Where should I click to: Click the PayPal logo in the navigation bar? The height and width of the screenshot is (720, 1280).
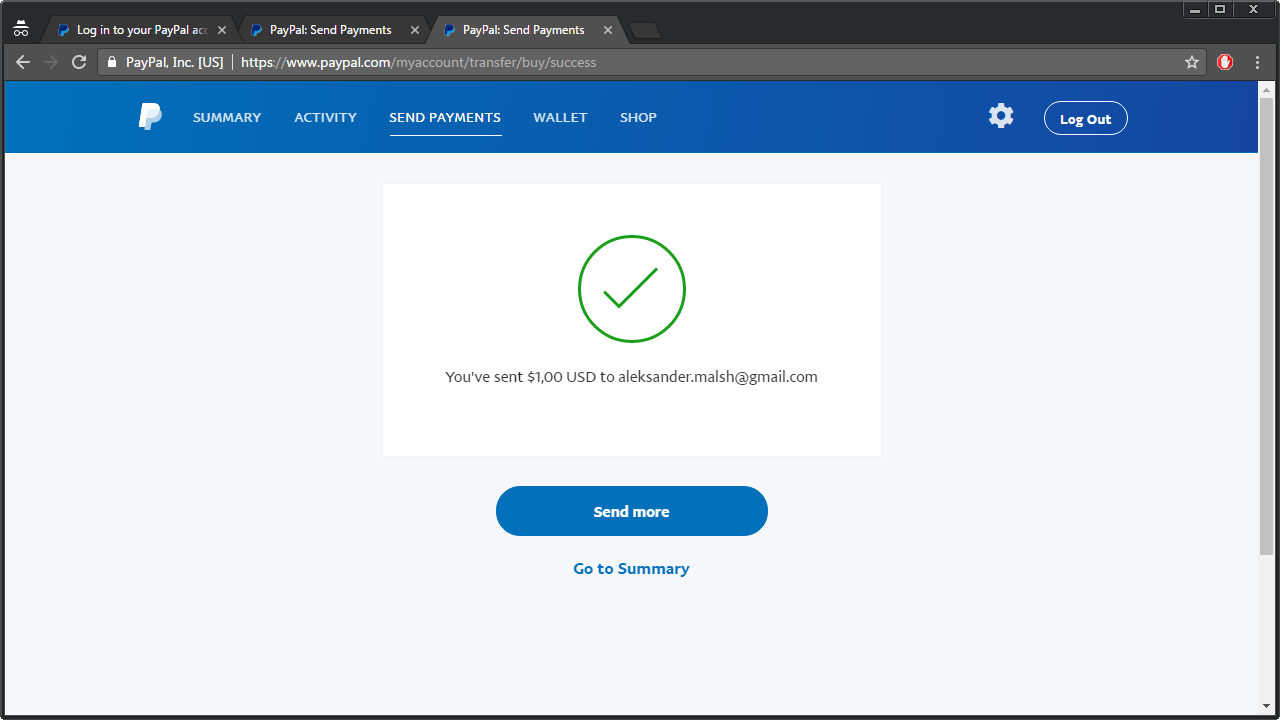coord(149,117)
